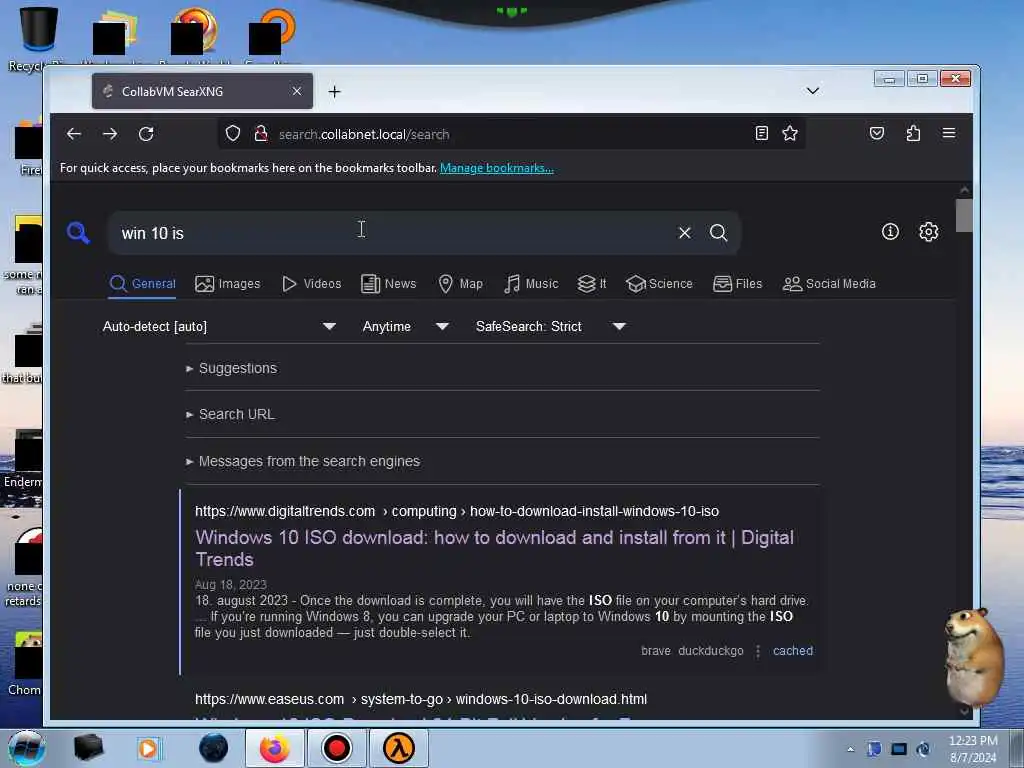Screen dimensions: 1024x768
Task: Clear the search query with X
Action: click(684, 232)
